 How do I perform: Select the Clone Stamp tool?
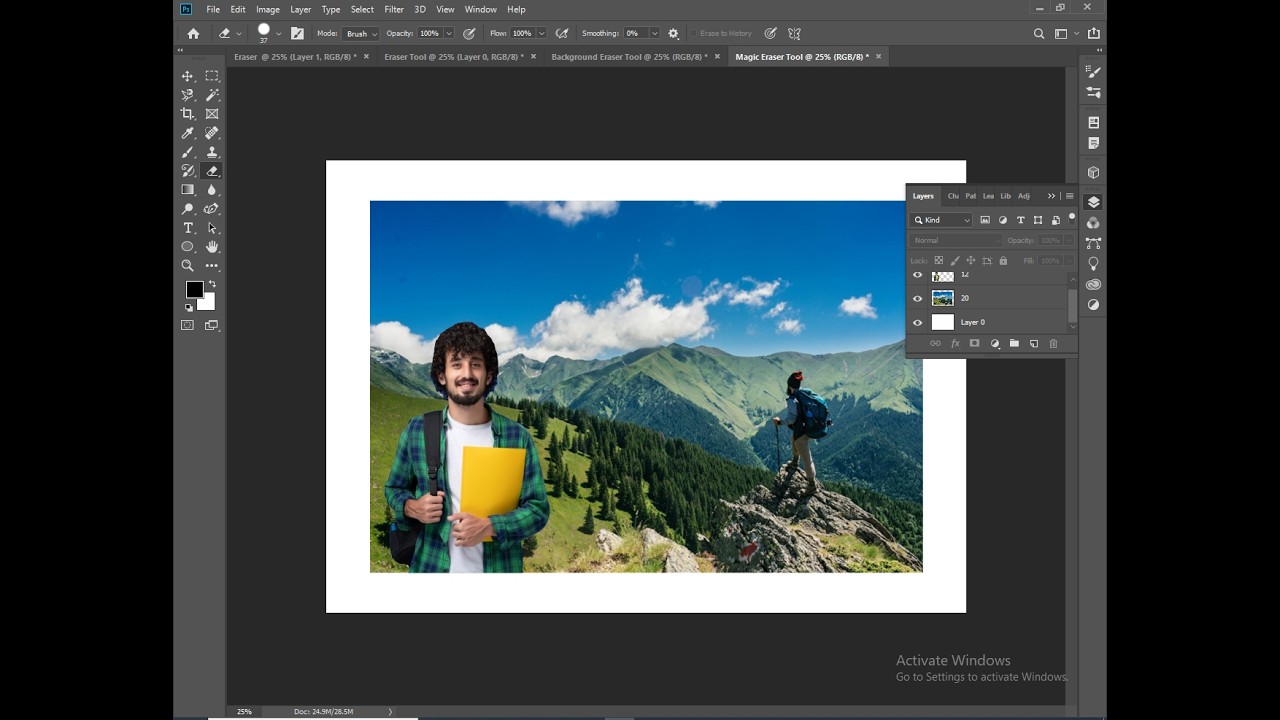click(212, 152)
